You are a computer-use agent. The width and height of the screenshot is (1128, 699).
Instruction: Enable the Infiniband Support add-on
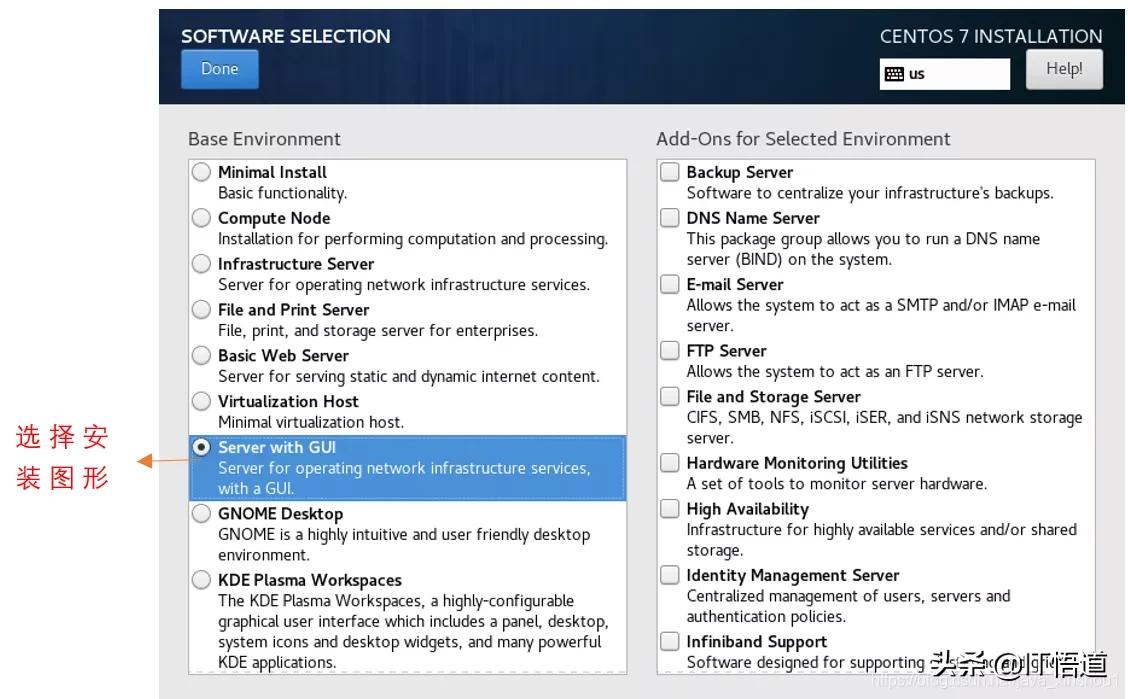coord(670,641)
